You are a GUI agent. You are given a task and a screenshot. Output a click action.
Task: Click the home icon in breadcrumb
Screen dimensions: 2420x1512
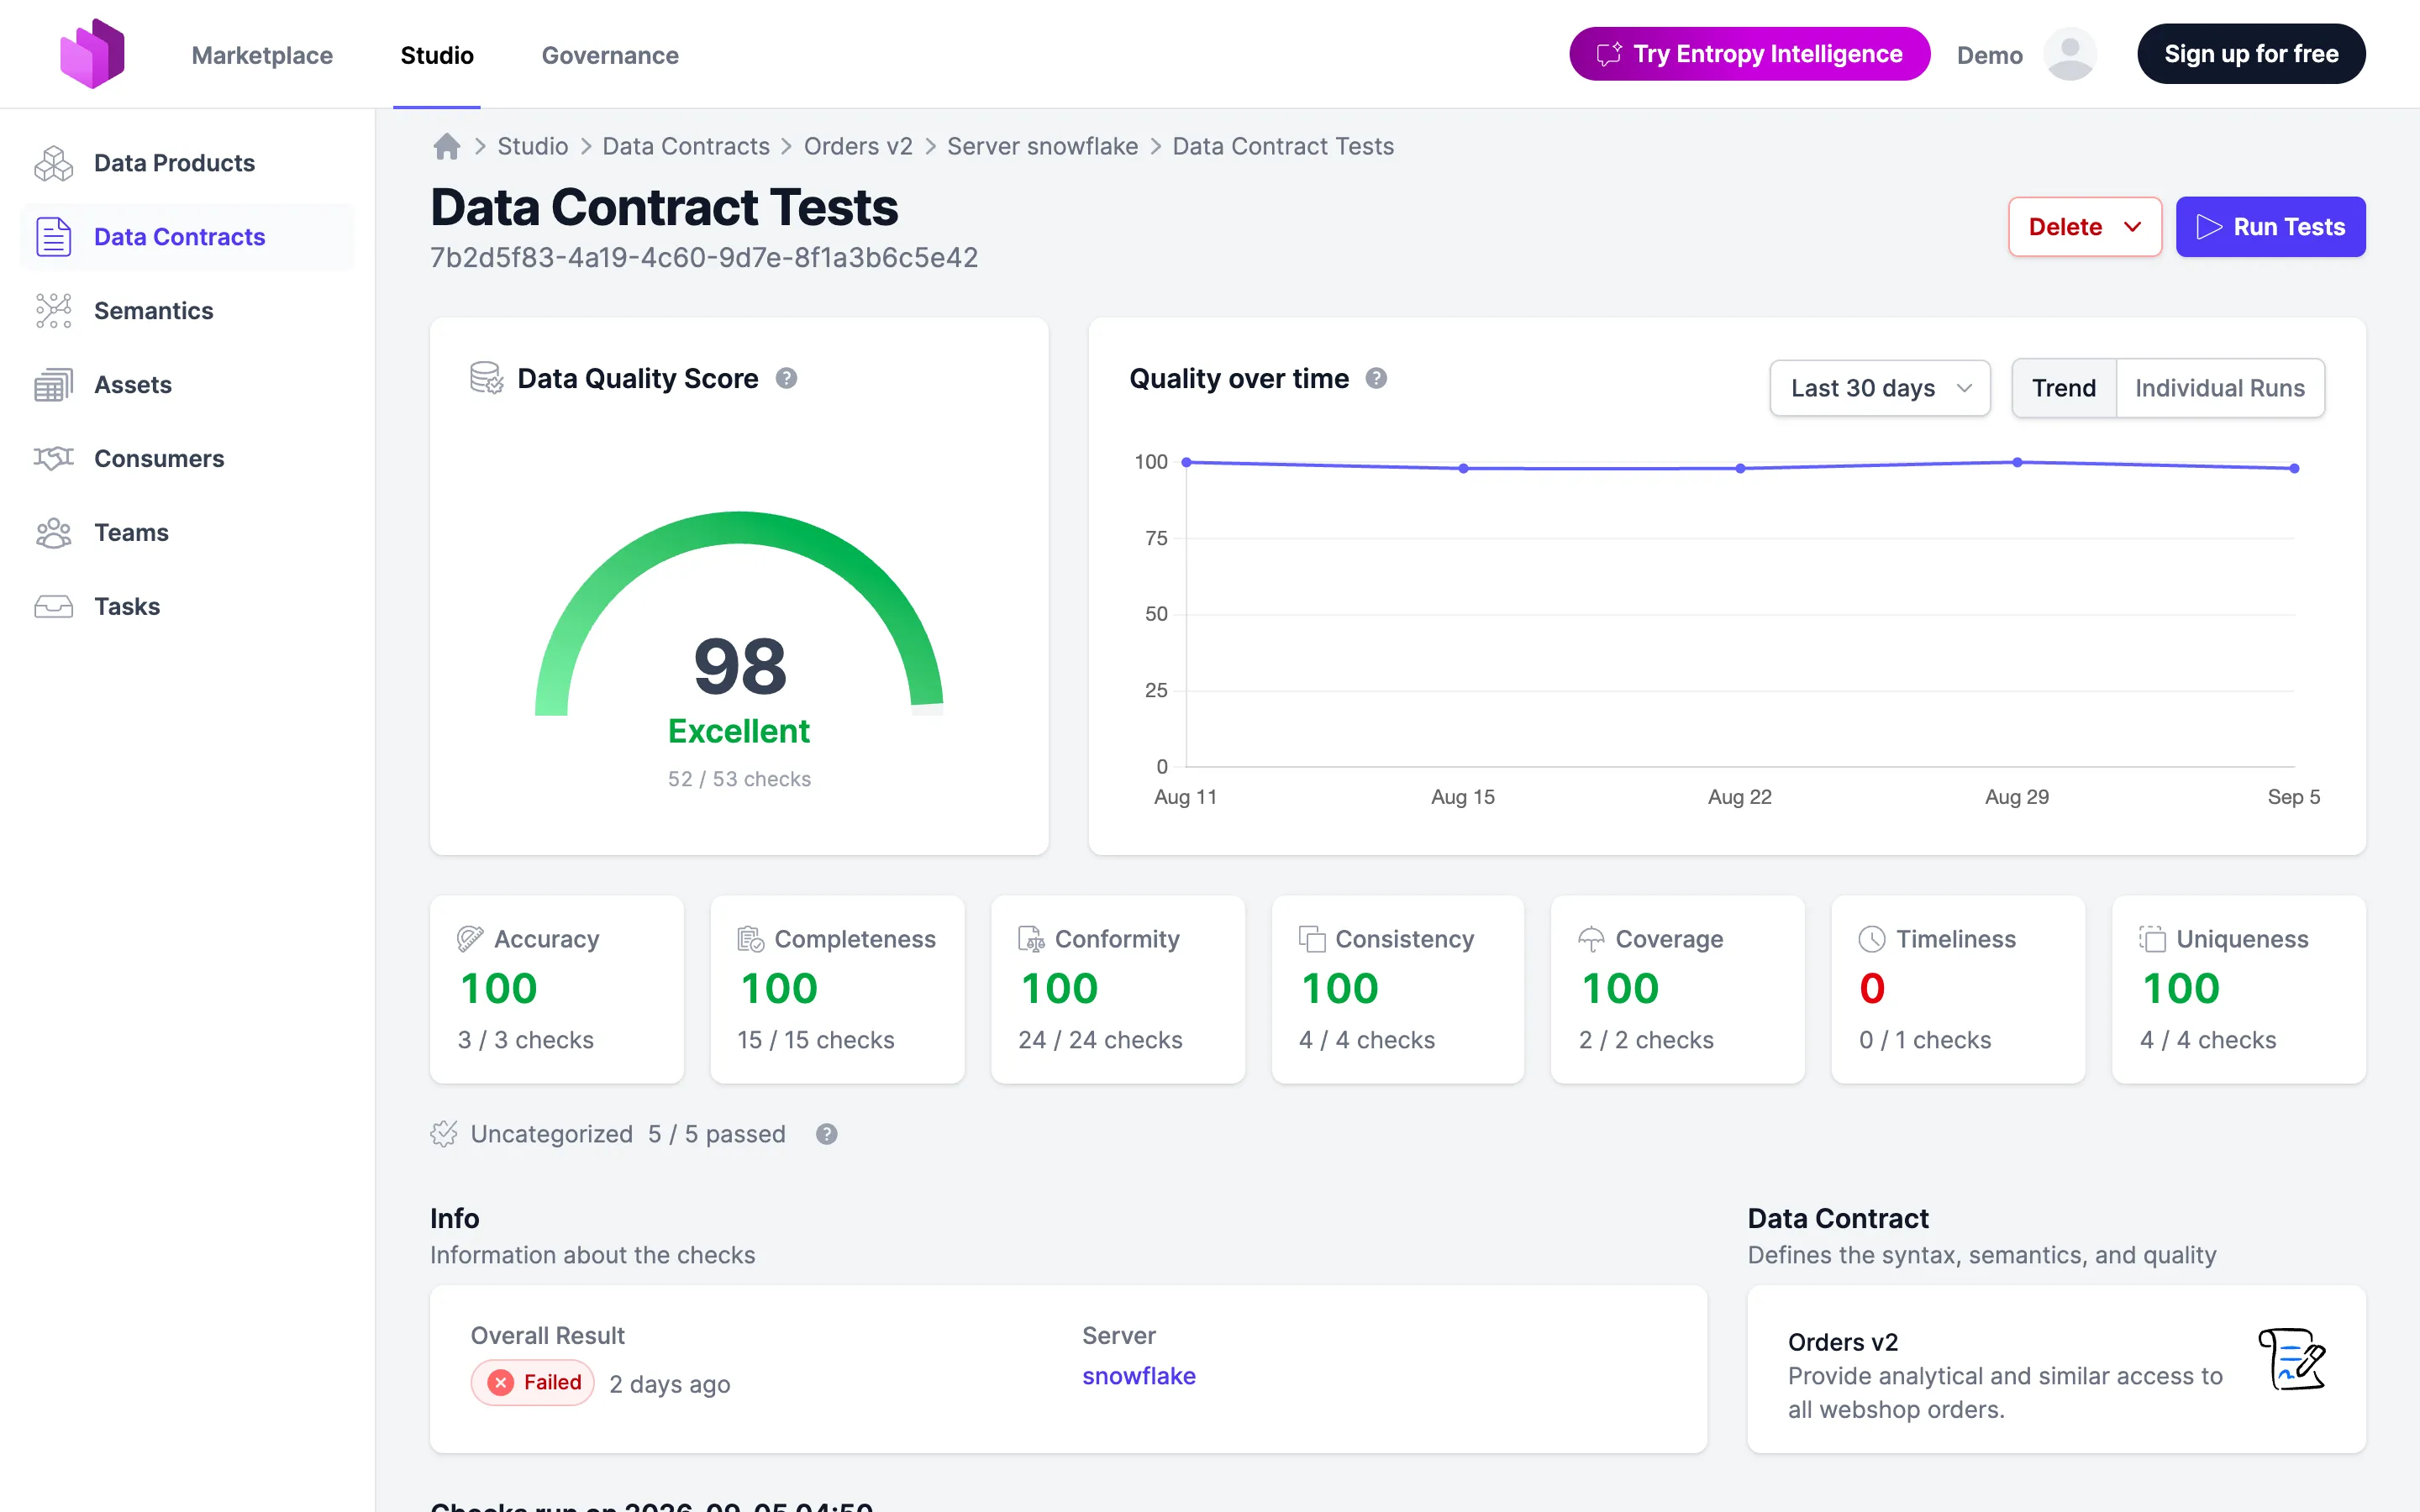(x=447, y=147)
